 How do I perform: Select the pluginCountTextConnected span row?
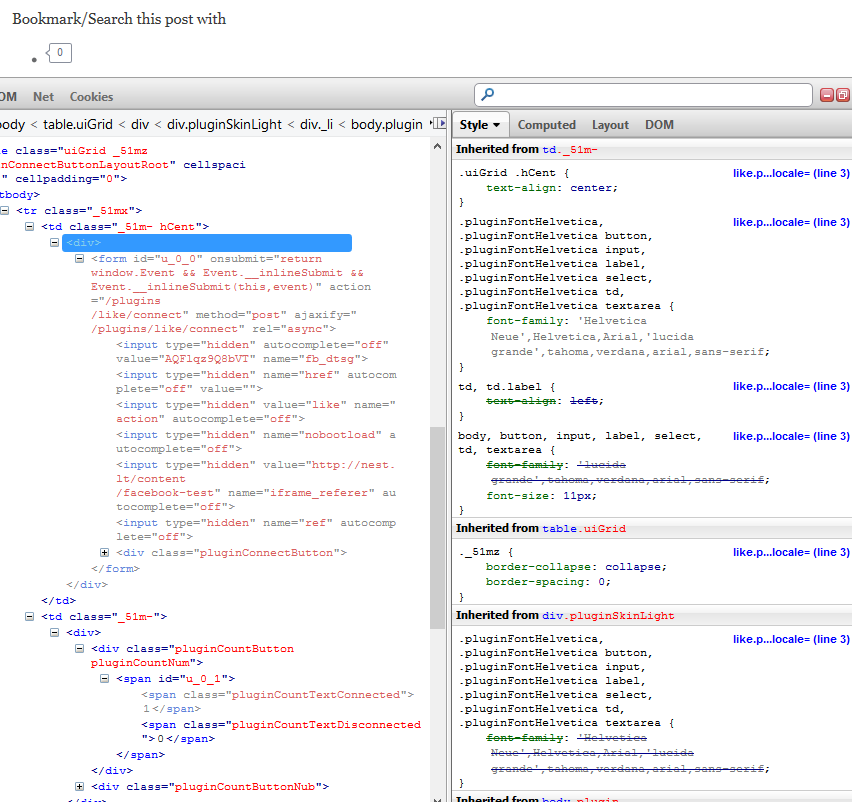[278, 701]
